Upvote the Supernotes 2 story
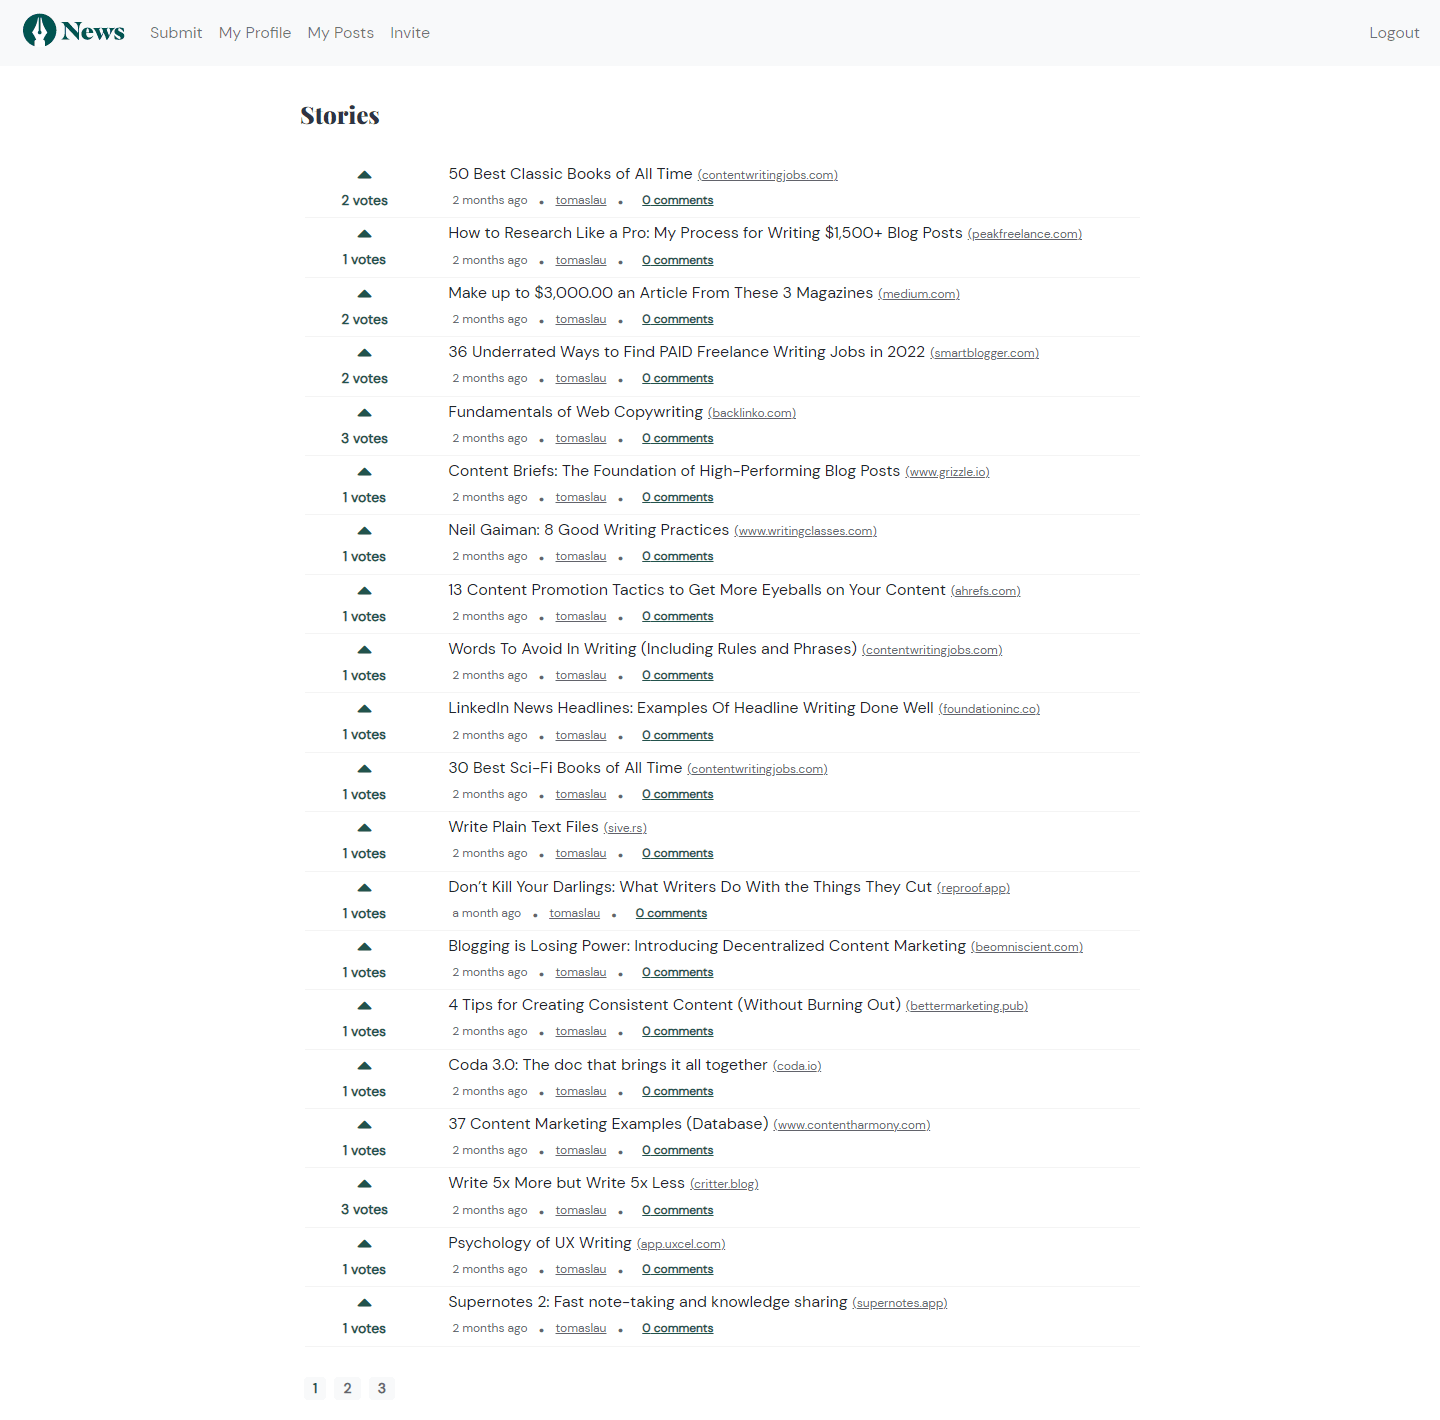The height and width of the screenshot is (1420, 1440). (364, 1302)
